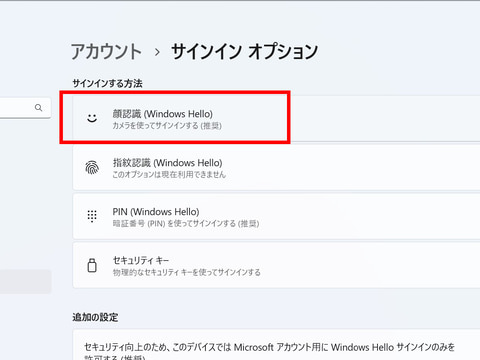Viewport: 480px width, 360px height.
Task: Click the 追加の設定 section heading
Action: pyautogui.click(x=95, y=317)
